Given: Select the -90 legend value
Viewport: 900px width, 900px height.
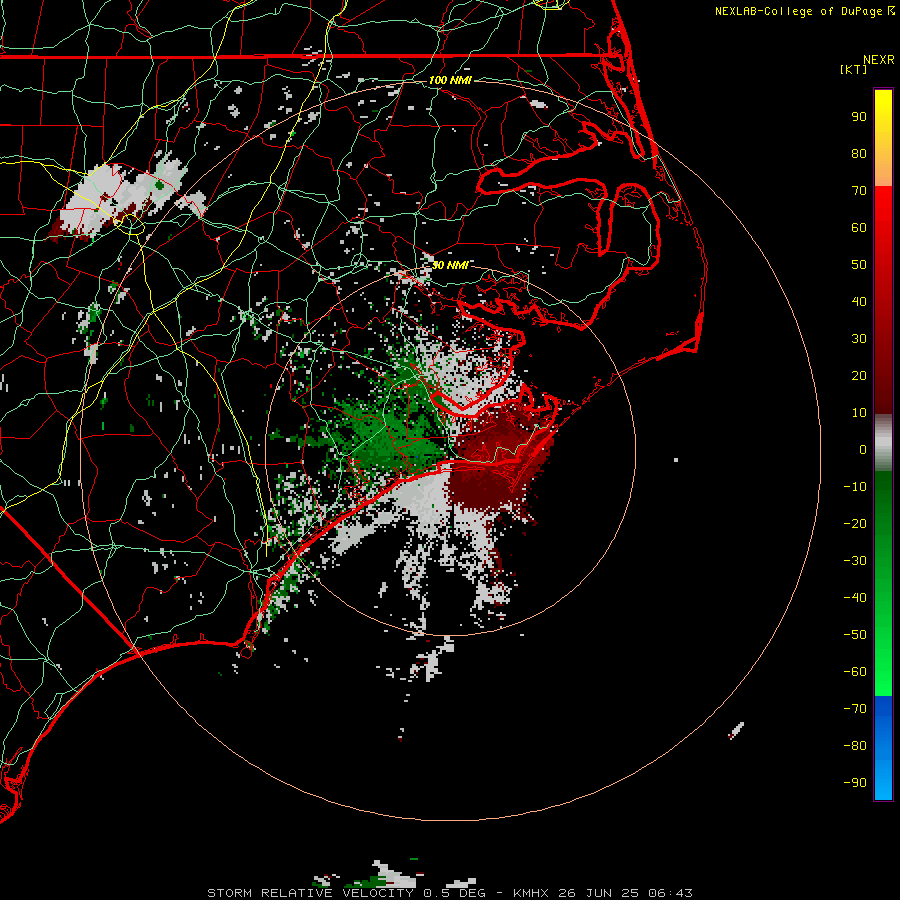Looking at the screenshot, I should click(855, 783).
